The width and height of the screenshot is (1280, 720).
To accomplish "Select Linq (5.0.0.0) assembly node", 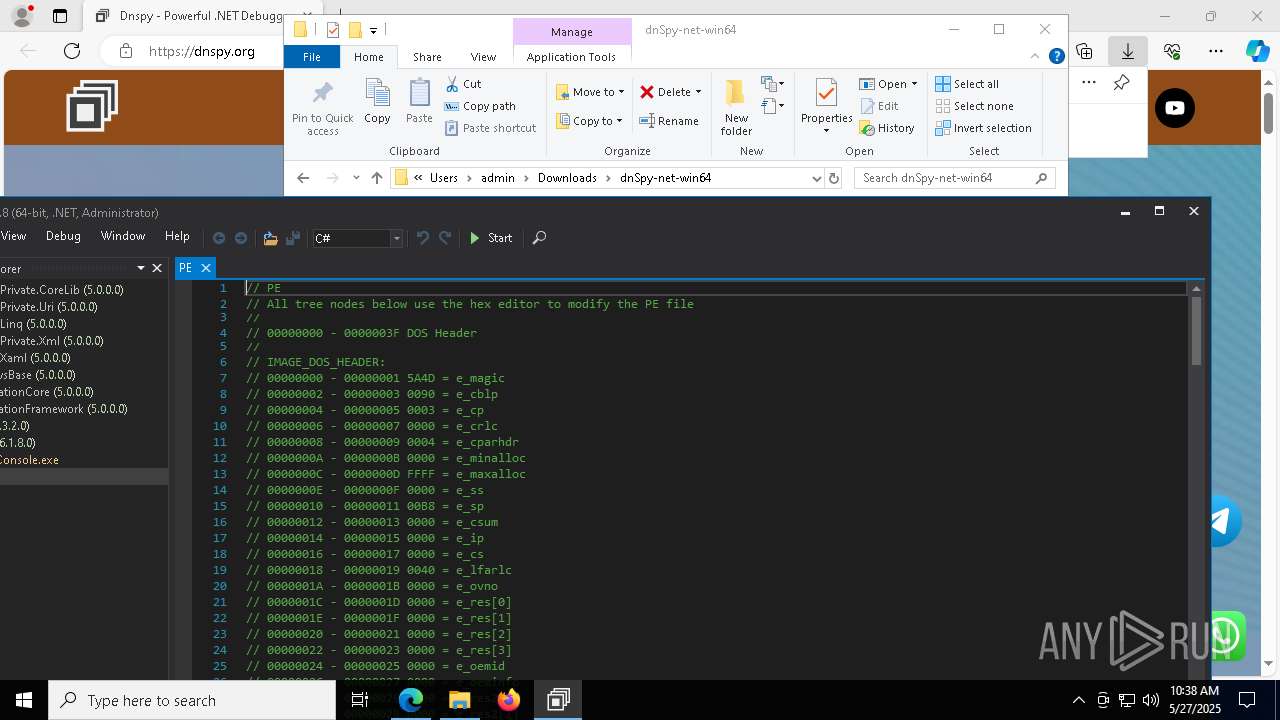I will click(34, 324).
